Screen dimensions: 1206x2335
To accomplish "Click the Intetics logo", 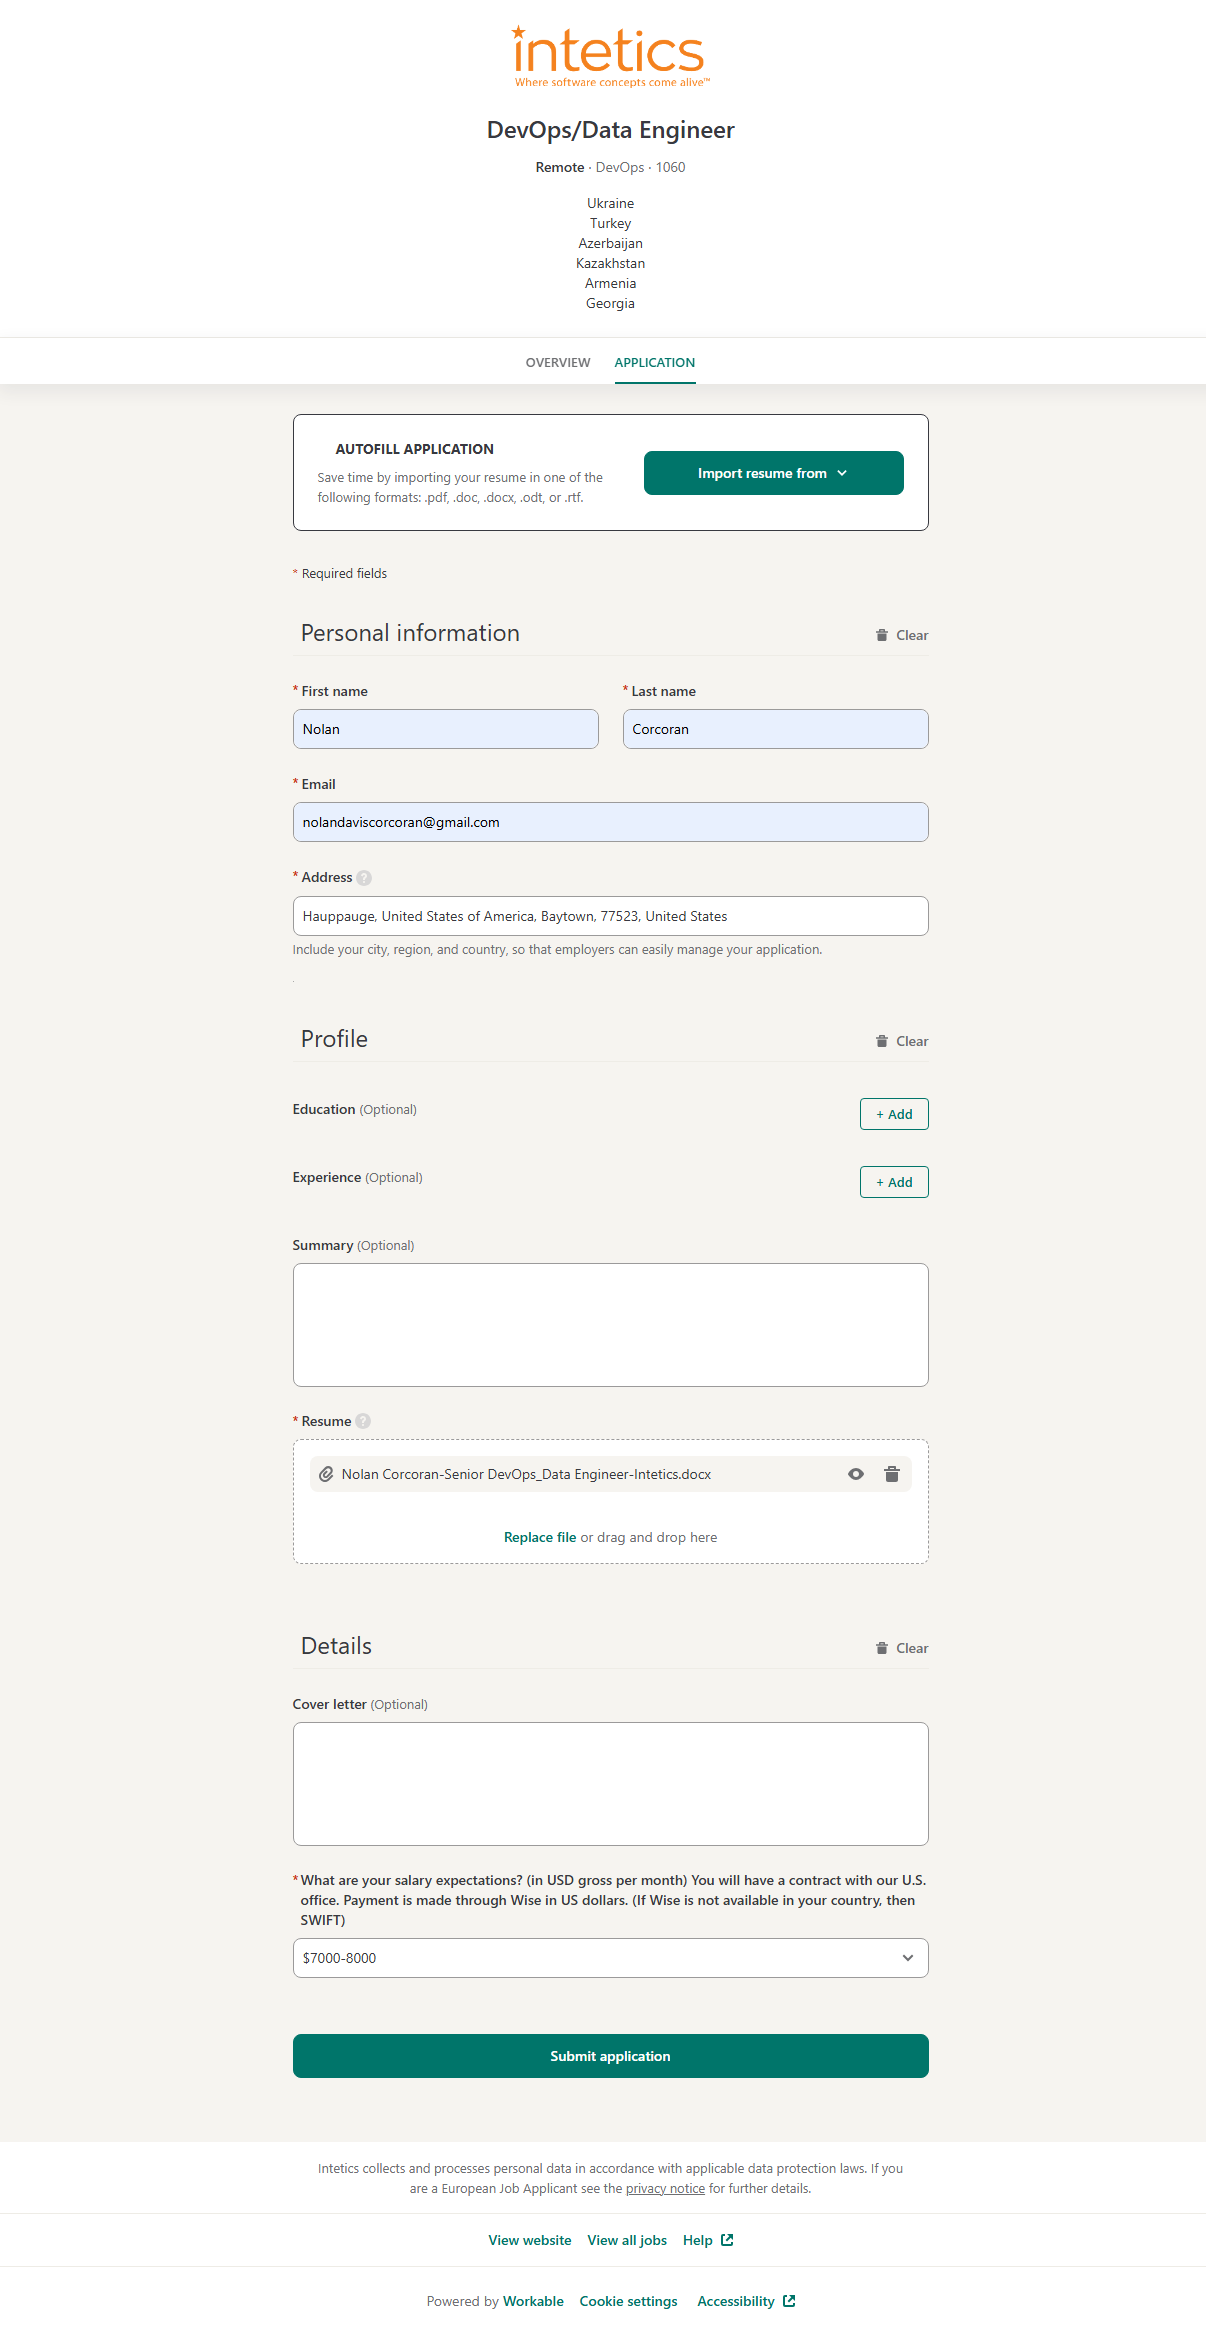I will [610, 56].
